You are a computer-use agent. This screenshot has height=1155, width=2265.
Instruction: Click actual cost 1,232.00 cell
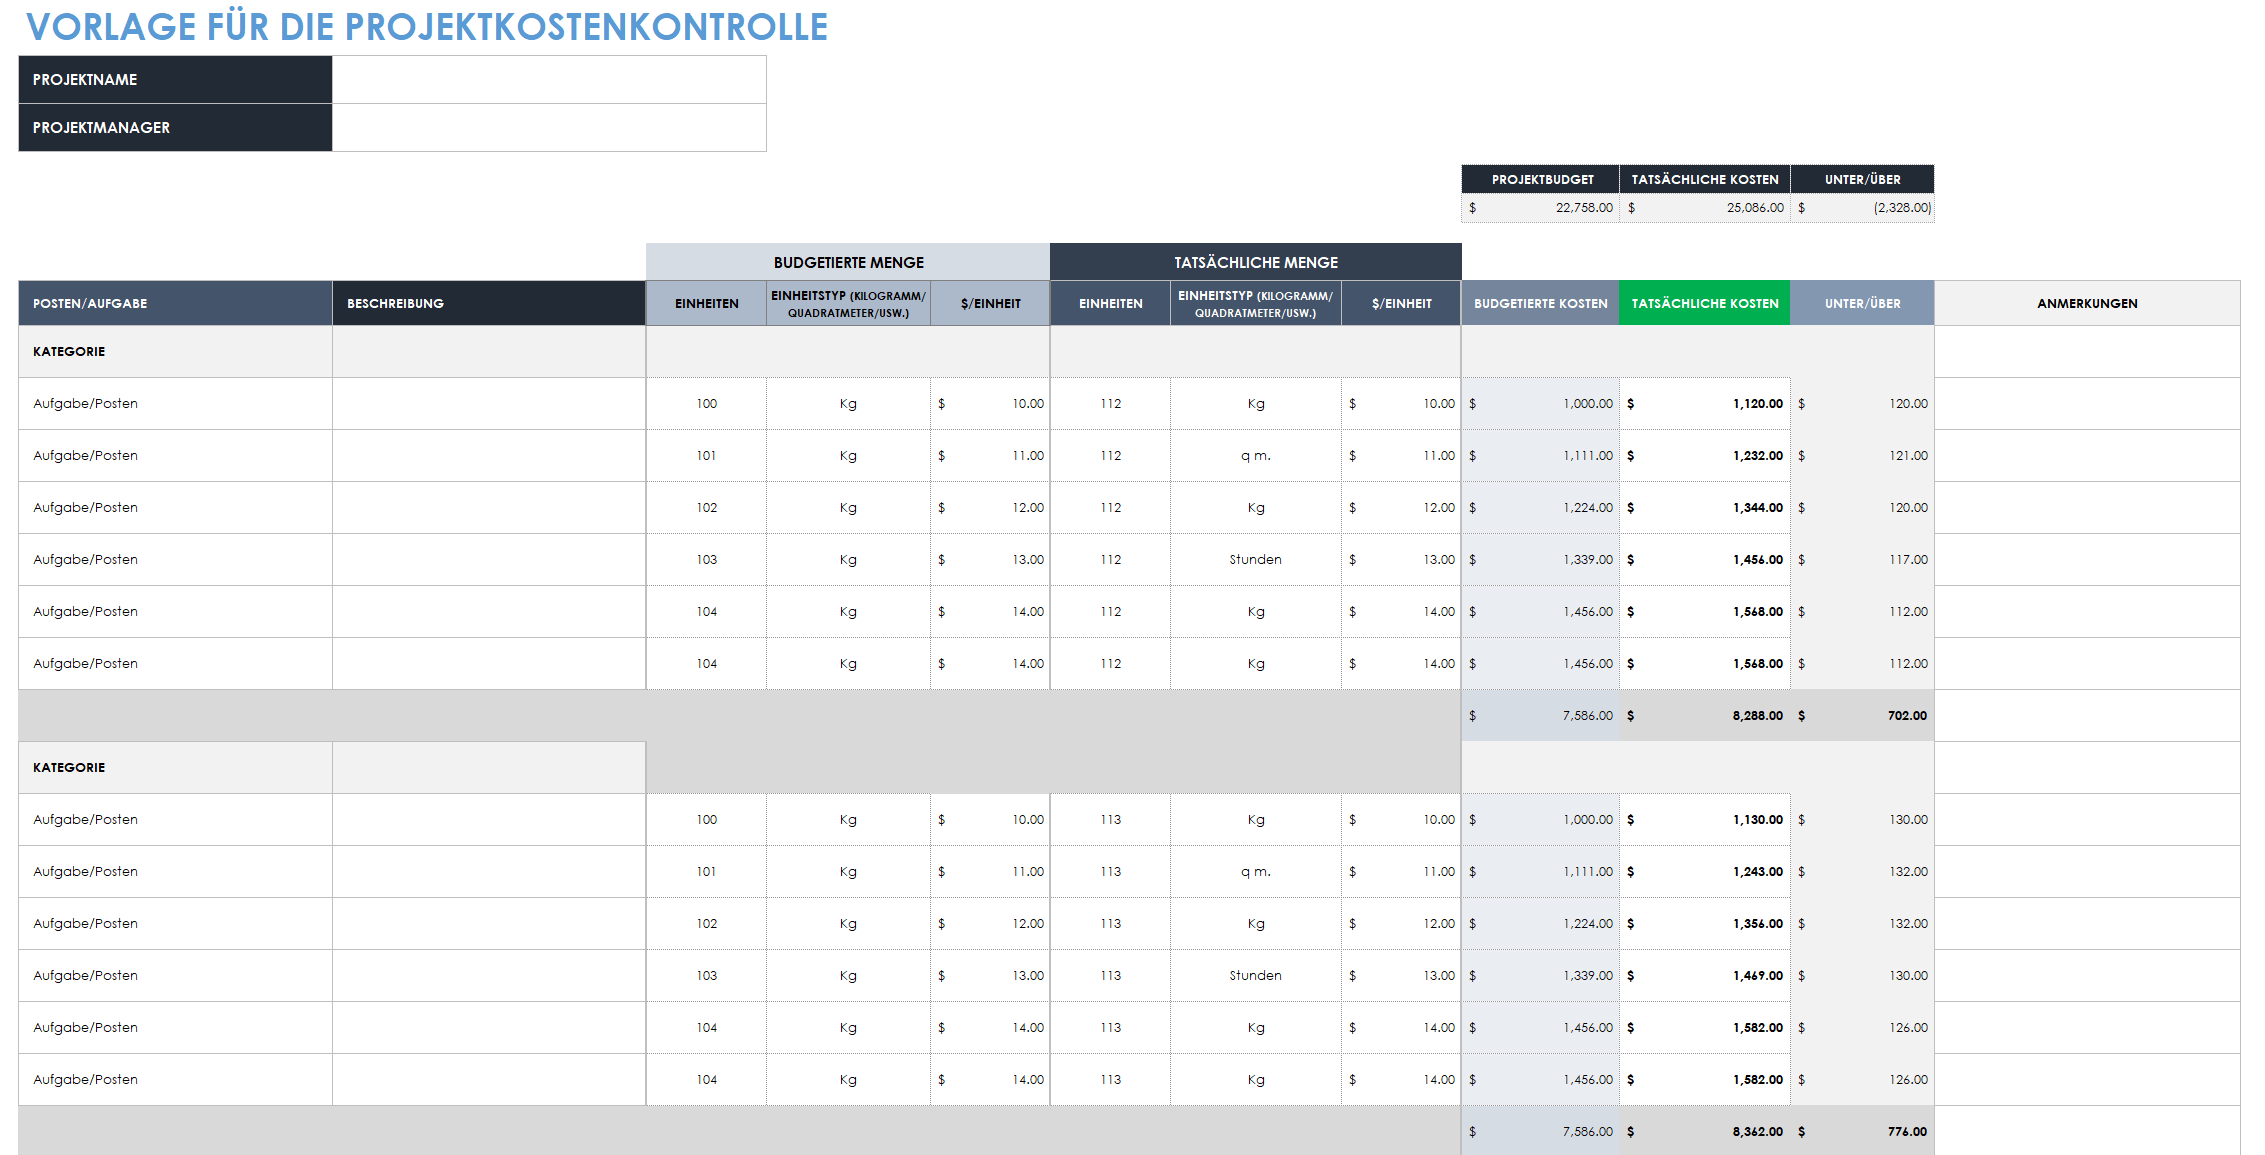click(x=1705, y=456)
